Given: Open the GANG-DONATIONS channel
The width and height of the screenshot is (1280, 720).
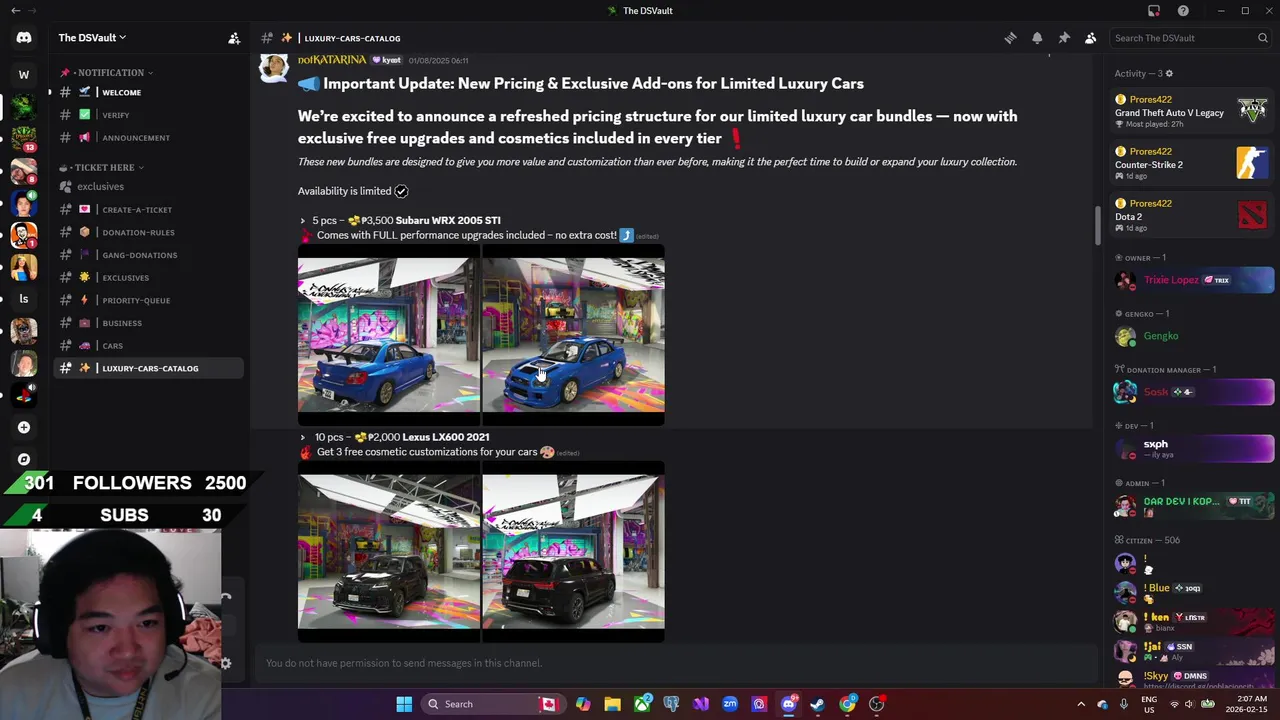Looking at the screenshot, I should point(147,255).
